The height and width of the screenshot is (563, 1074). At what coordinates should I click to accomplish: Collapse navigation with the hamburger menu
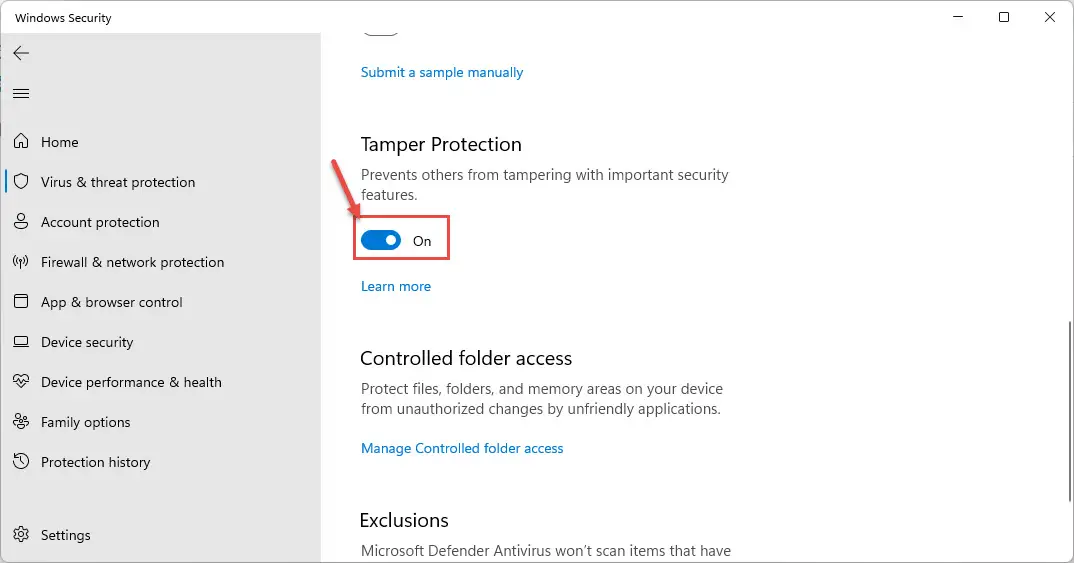tap(21, 93)
